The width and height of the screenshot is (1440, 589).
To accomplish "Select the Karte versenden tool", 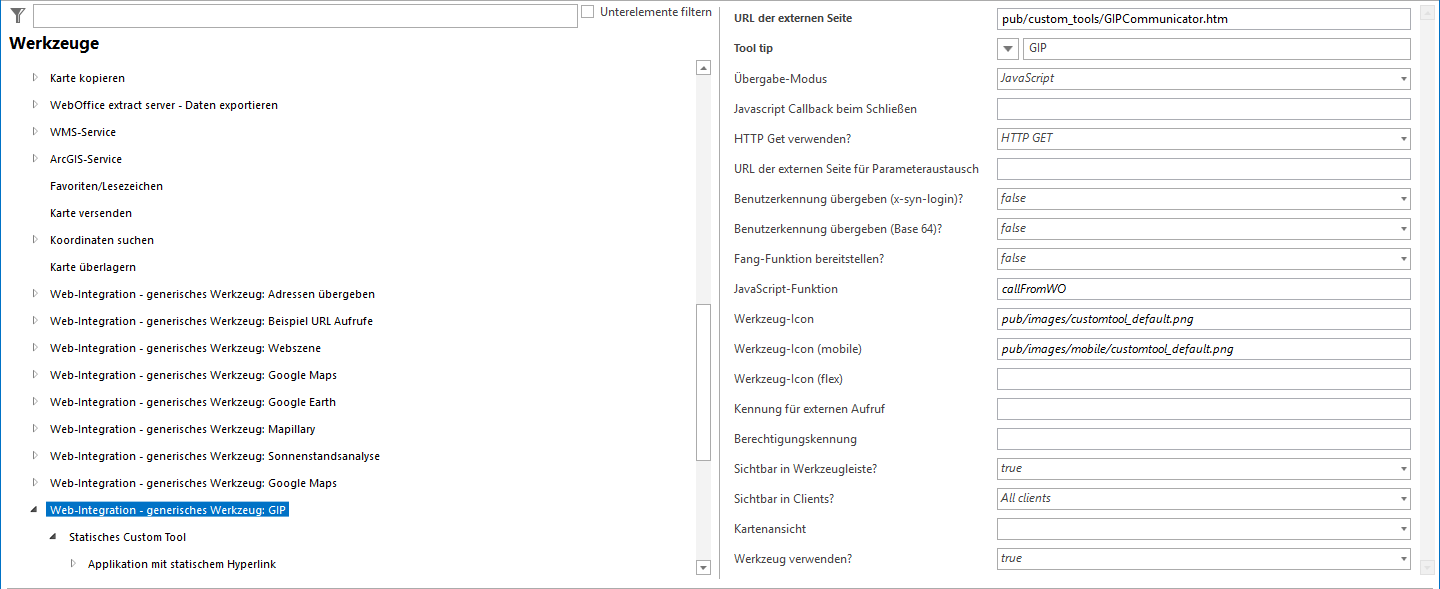I will [x=91, y=212].
